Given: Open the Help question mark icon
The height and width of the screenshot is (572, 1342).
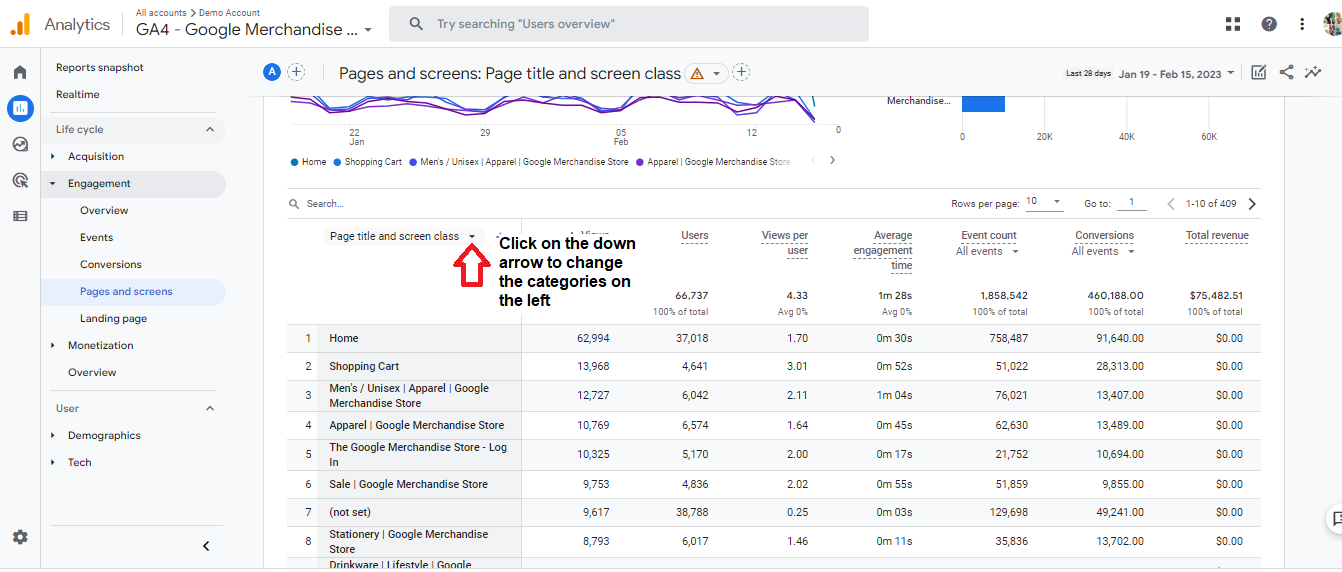Looking at the screenshot, I should [1269, 24].
